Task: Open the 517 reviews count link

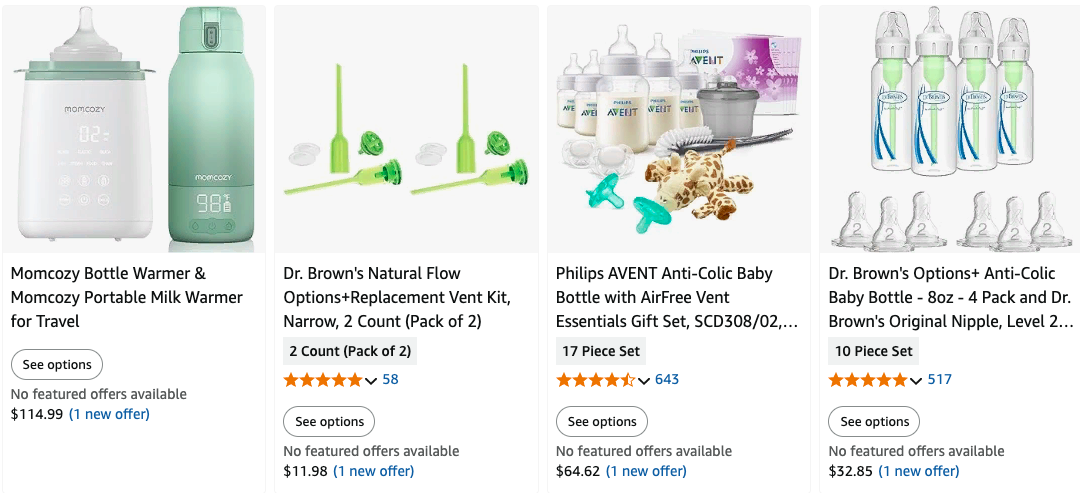Action: point(940,380)
